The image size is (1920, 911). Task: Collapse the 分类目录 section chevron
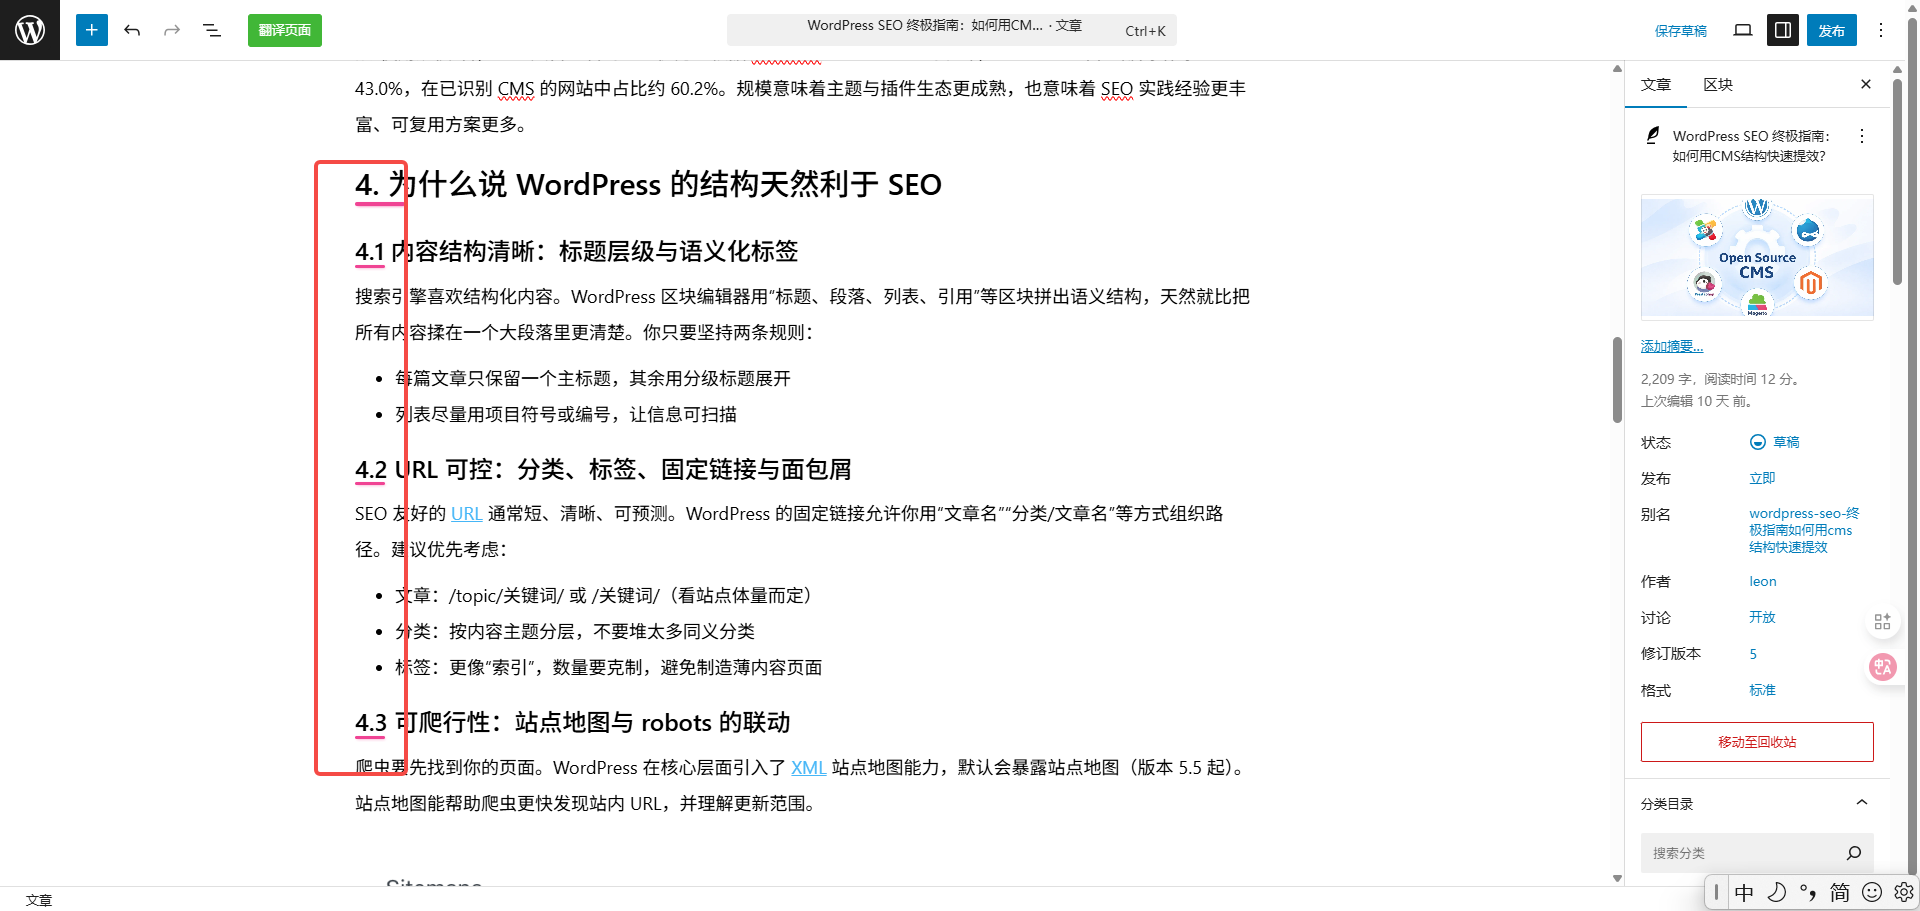[1862, 802]
